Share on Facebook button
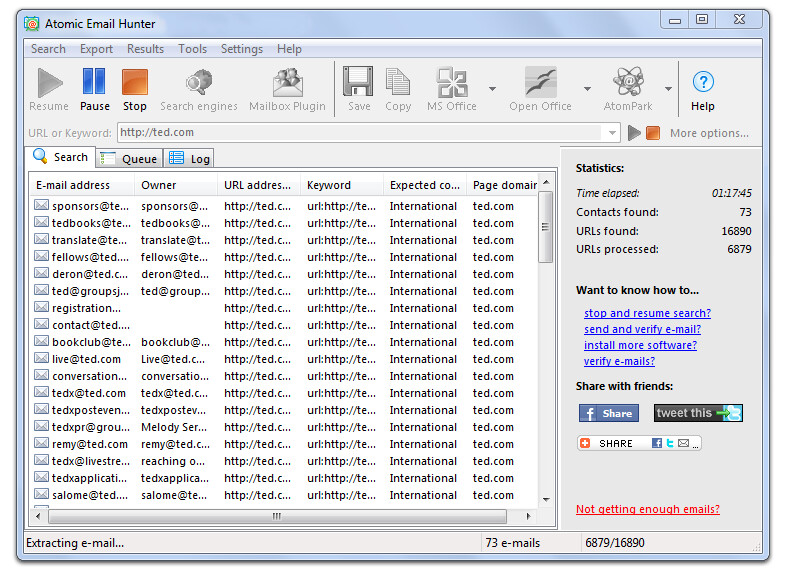 609,413
